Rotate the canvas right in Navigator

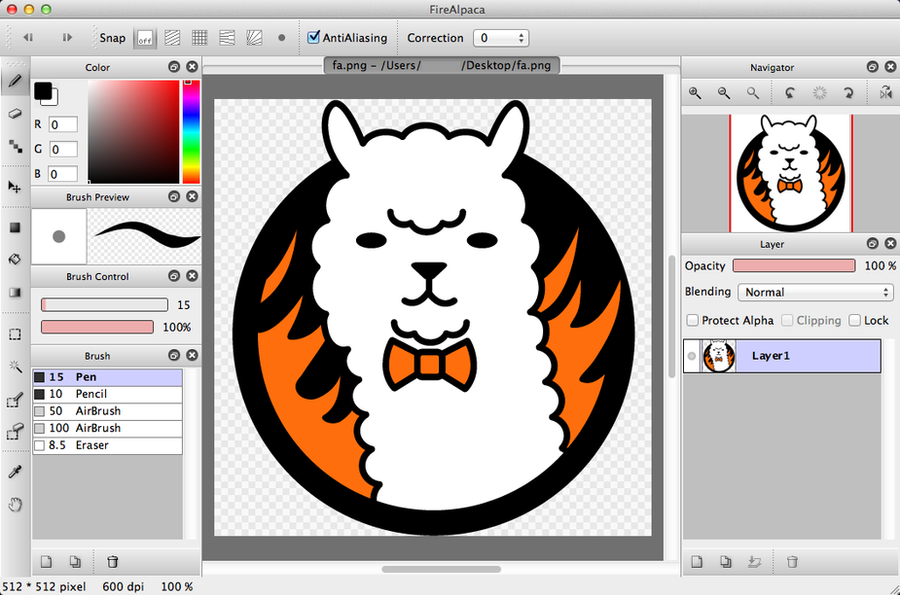pyautogui.click(x=848, y=93)
